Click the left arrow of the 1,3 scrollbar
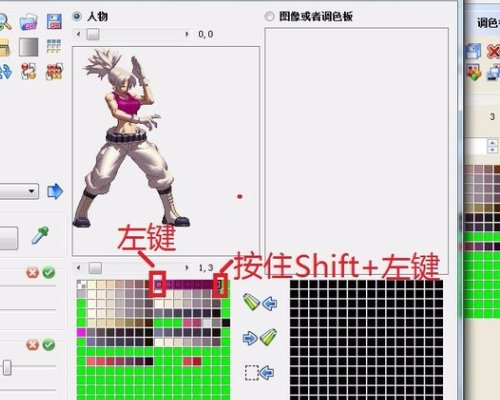 [79, 268]
